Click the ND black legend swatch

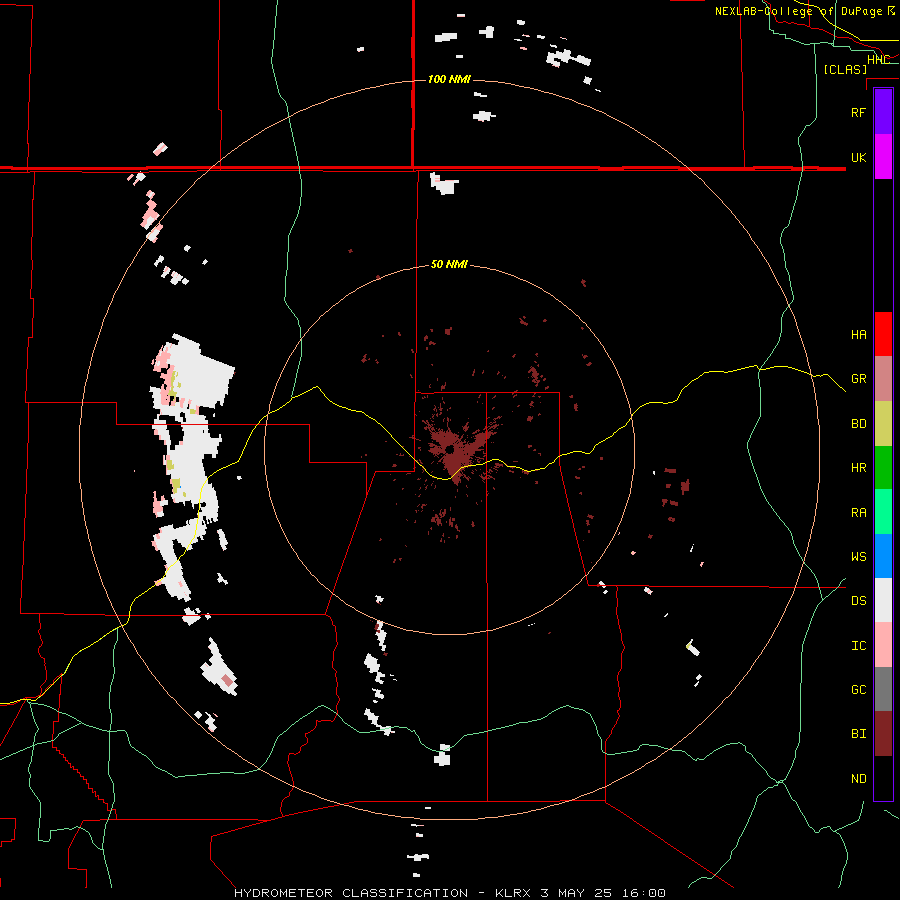coord(883,778)
